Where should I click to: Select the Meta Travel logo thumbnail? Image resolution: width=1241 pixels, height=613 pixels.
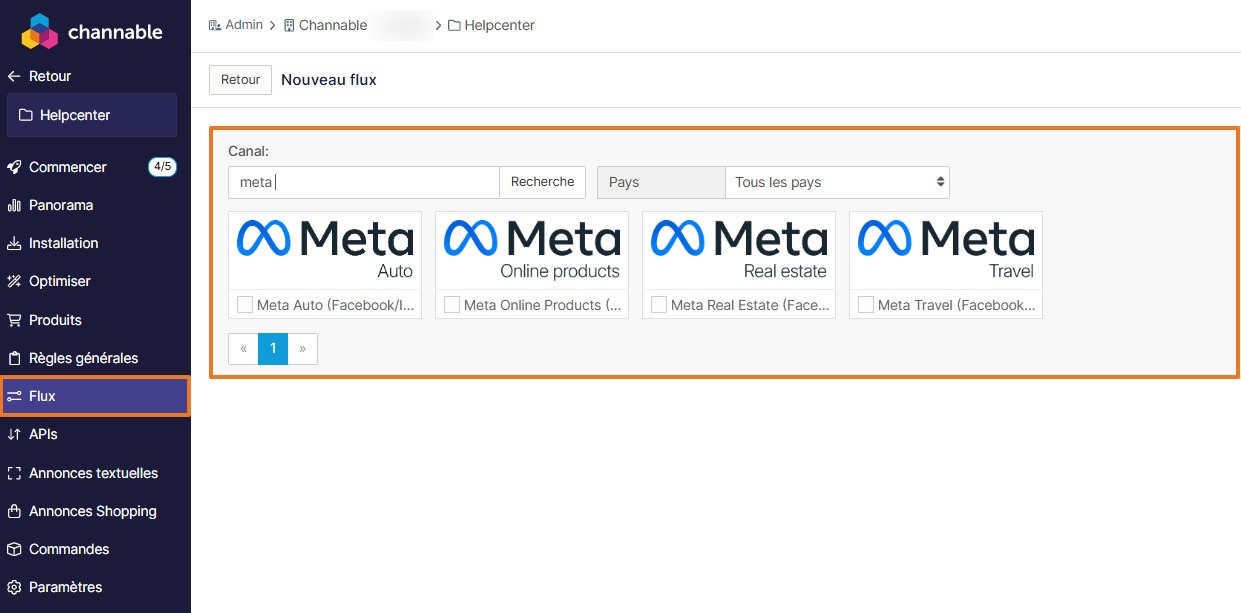(x=946, y=250)
